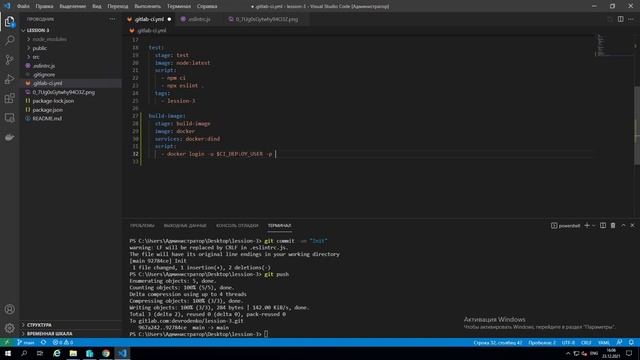Image resolution: width=640 pixels, height=360 pixels.
Task: Change YAML language mode in status bar
Action: pyautogui.click(x=603, y=342)
